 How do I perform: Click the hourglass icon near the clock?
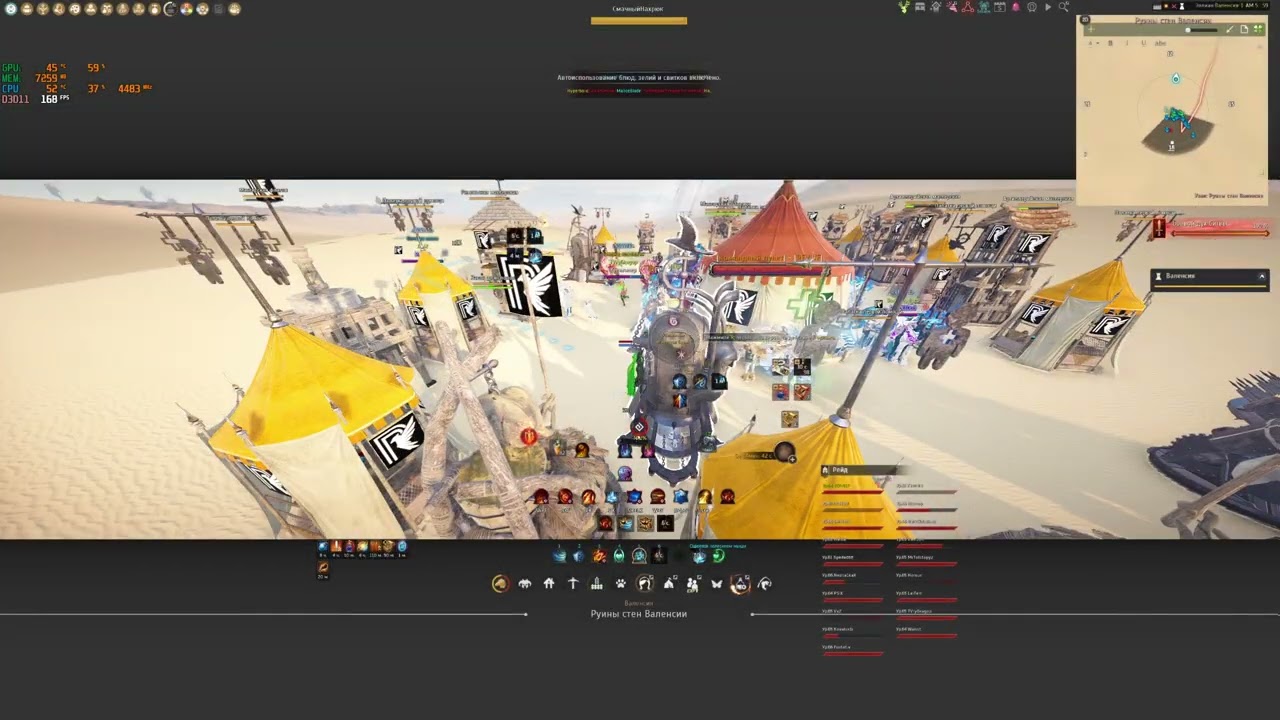pyautogui.click(x=1181, y=6)
